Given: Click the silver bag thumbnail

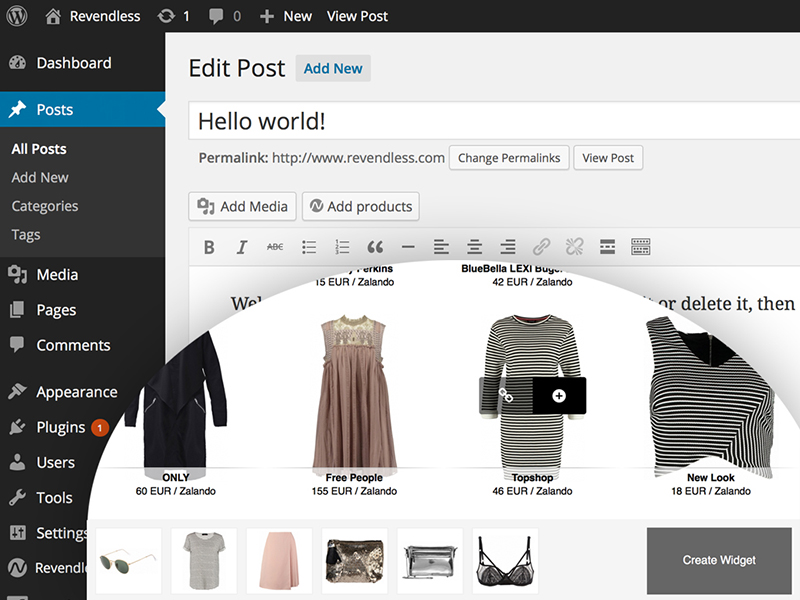Looking at the screenshot, I should pos(430,560).
